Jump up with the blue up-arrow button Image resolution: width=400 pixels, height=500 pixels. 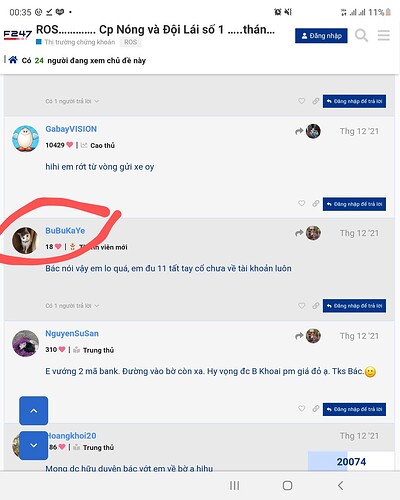(x=34, y=411)
